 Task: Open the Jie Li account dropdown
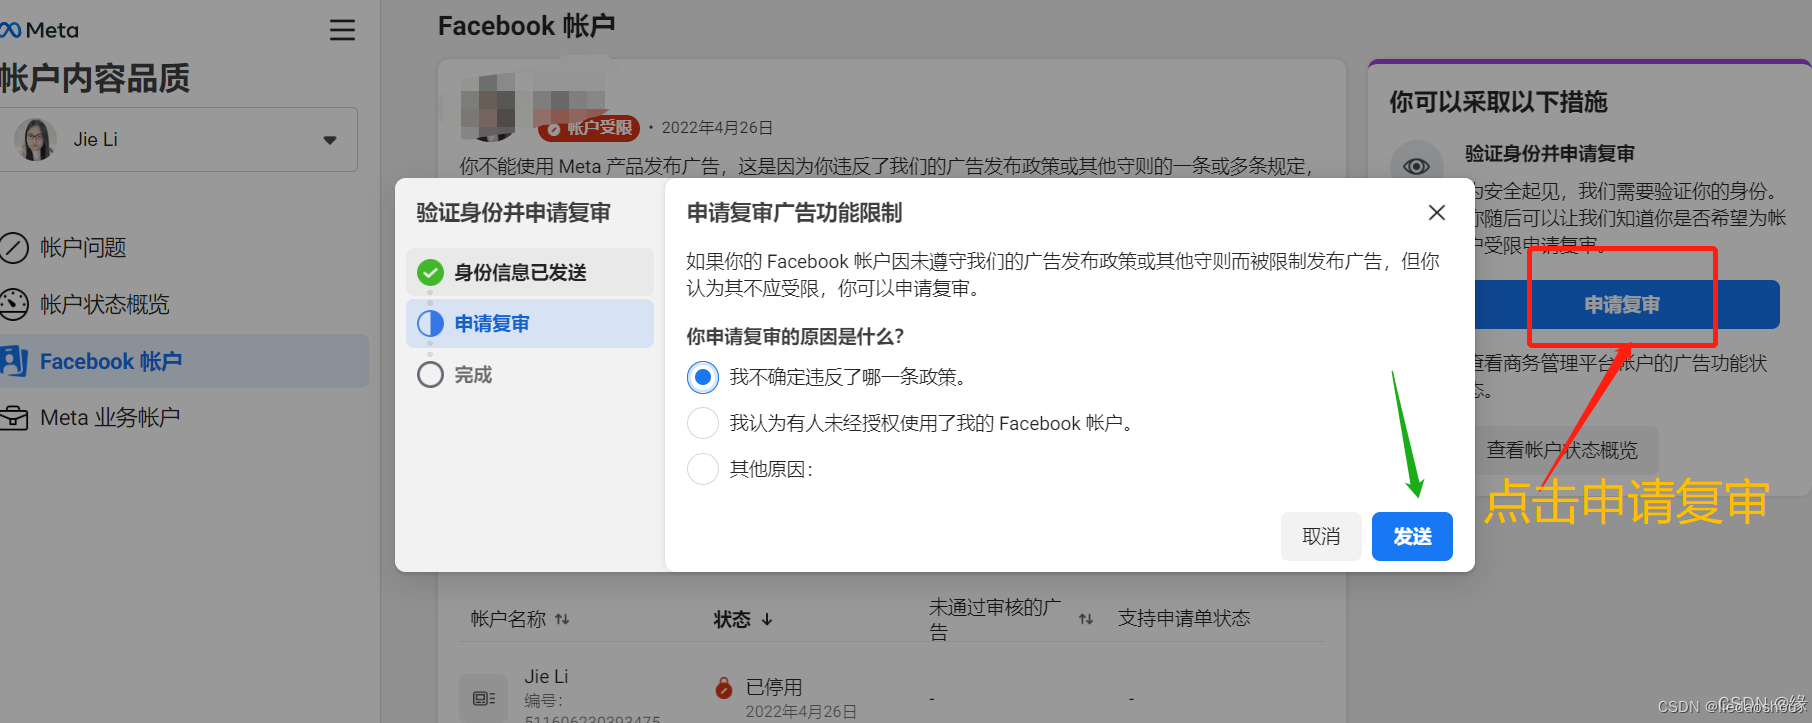(x=179, y=140)
